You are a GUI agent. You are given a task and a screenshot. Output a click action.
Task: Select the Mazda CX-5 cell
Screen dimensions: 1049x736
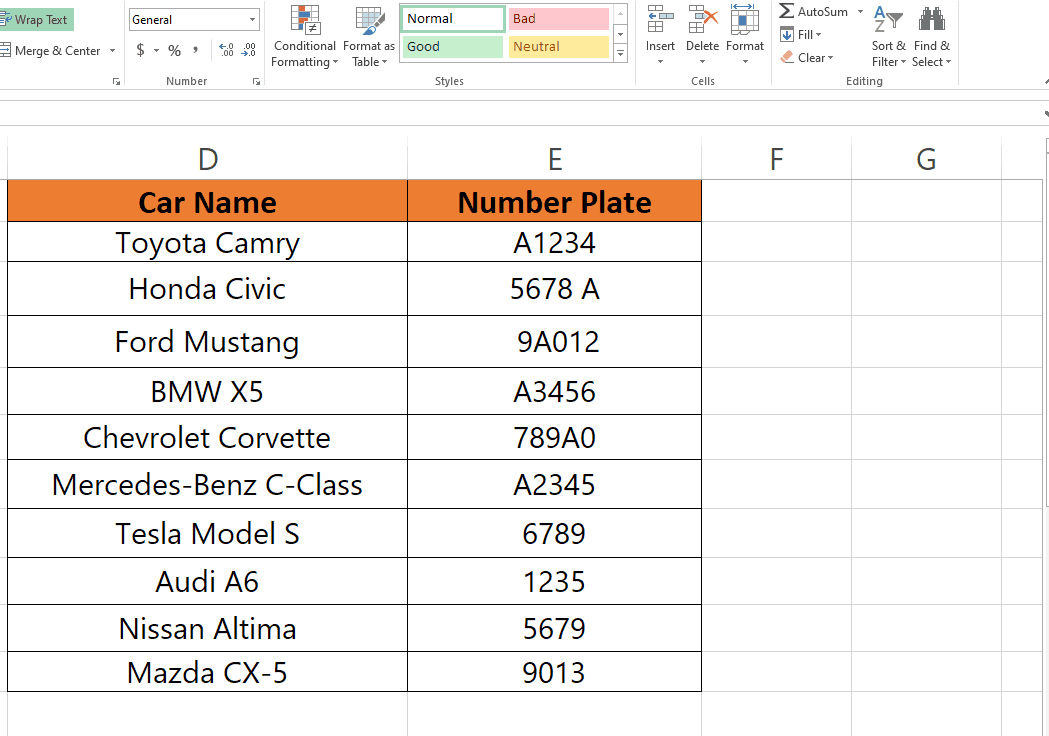click(207, 672)
